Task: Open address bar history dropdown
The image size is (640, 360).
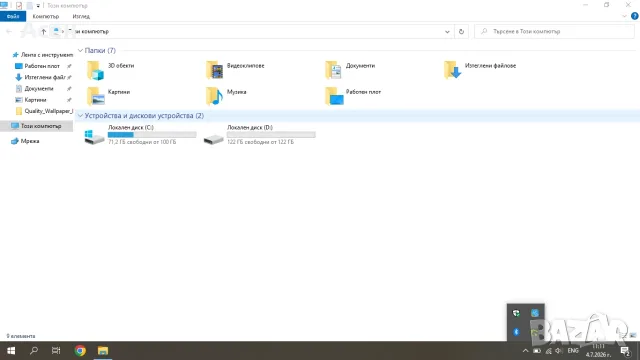Action: (447, 31)
